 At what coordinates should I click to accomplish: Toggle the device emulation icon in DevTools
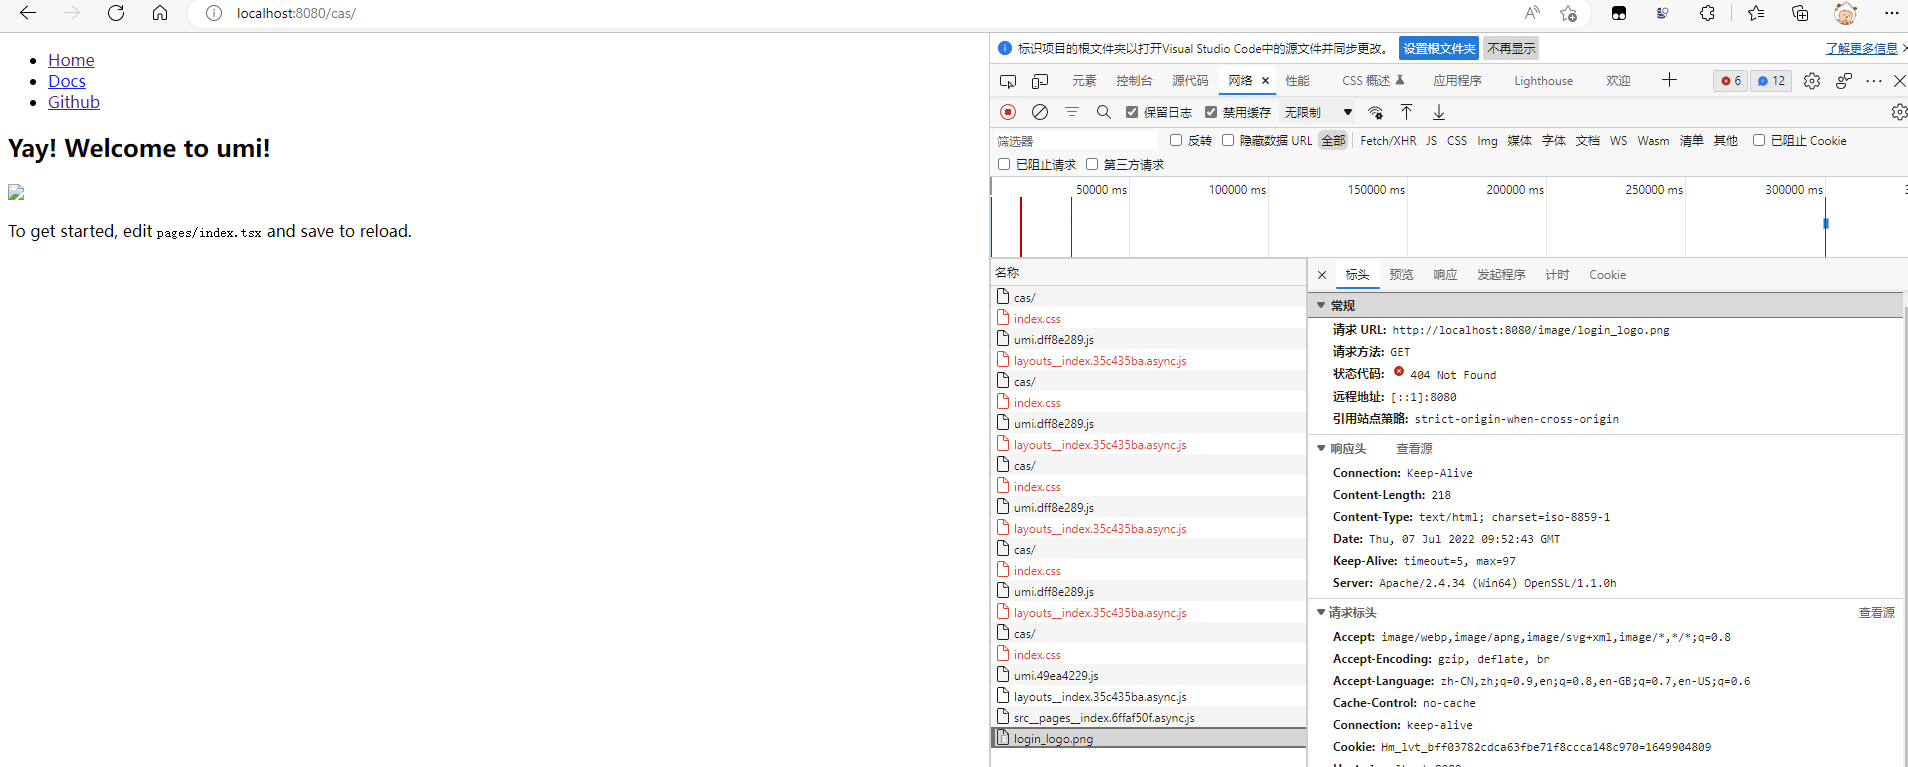click(x=1040, y=81)
